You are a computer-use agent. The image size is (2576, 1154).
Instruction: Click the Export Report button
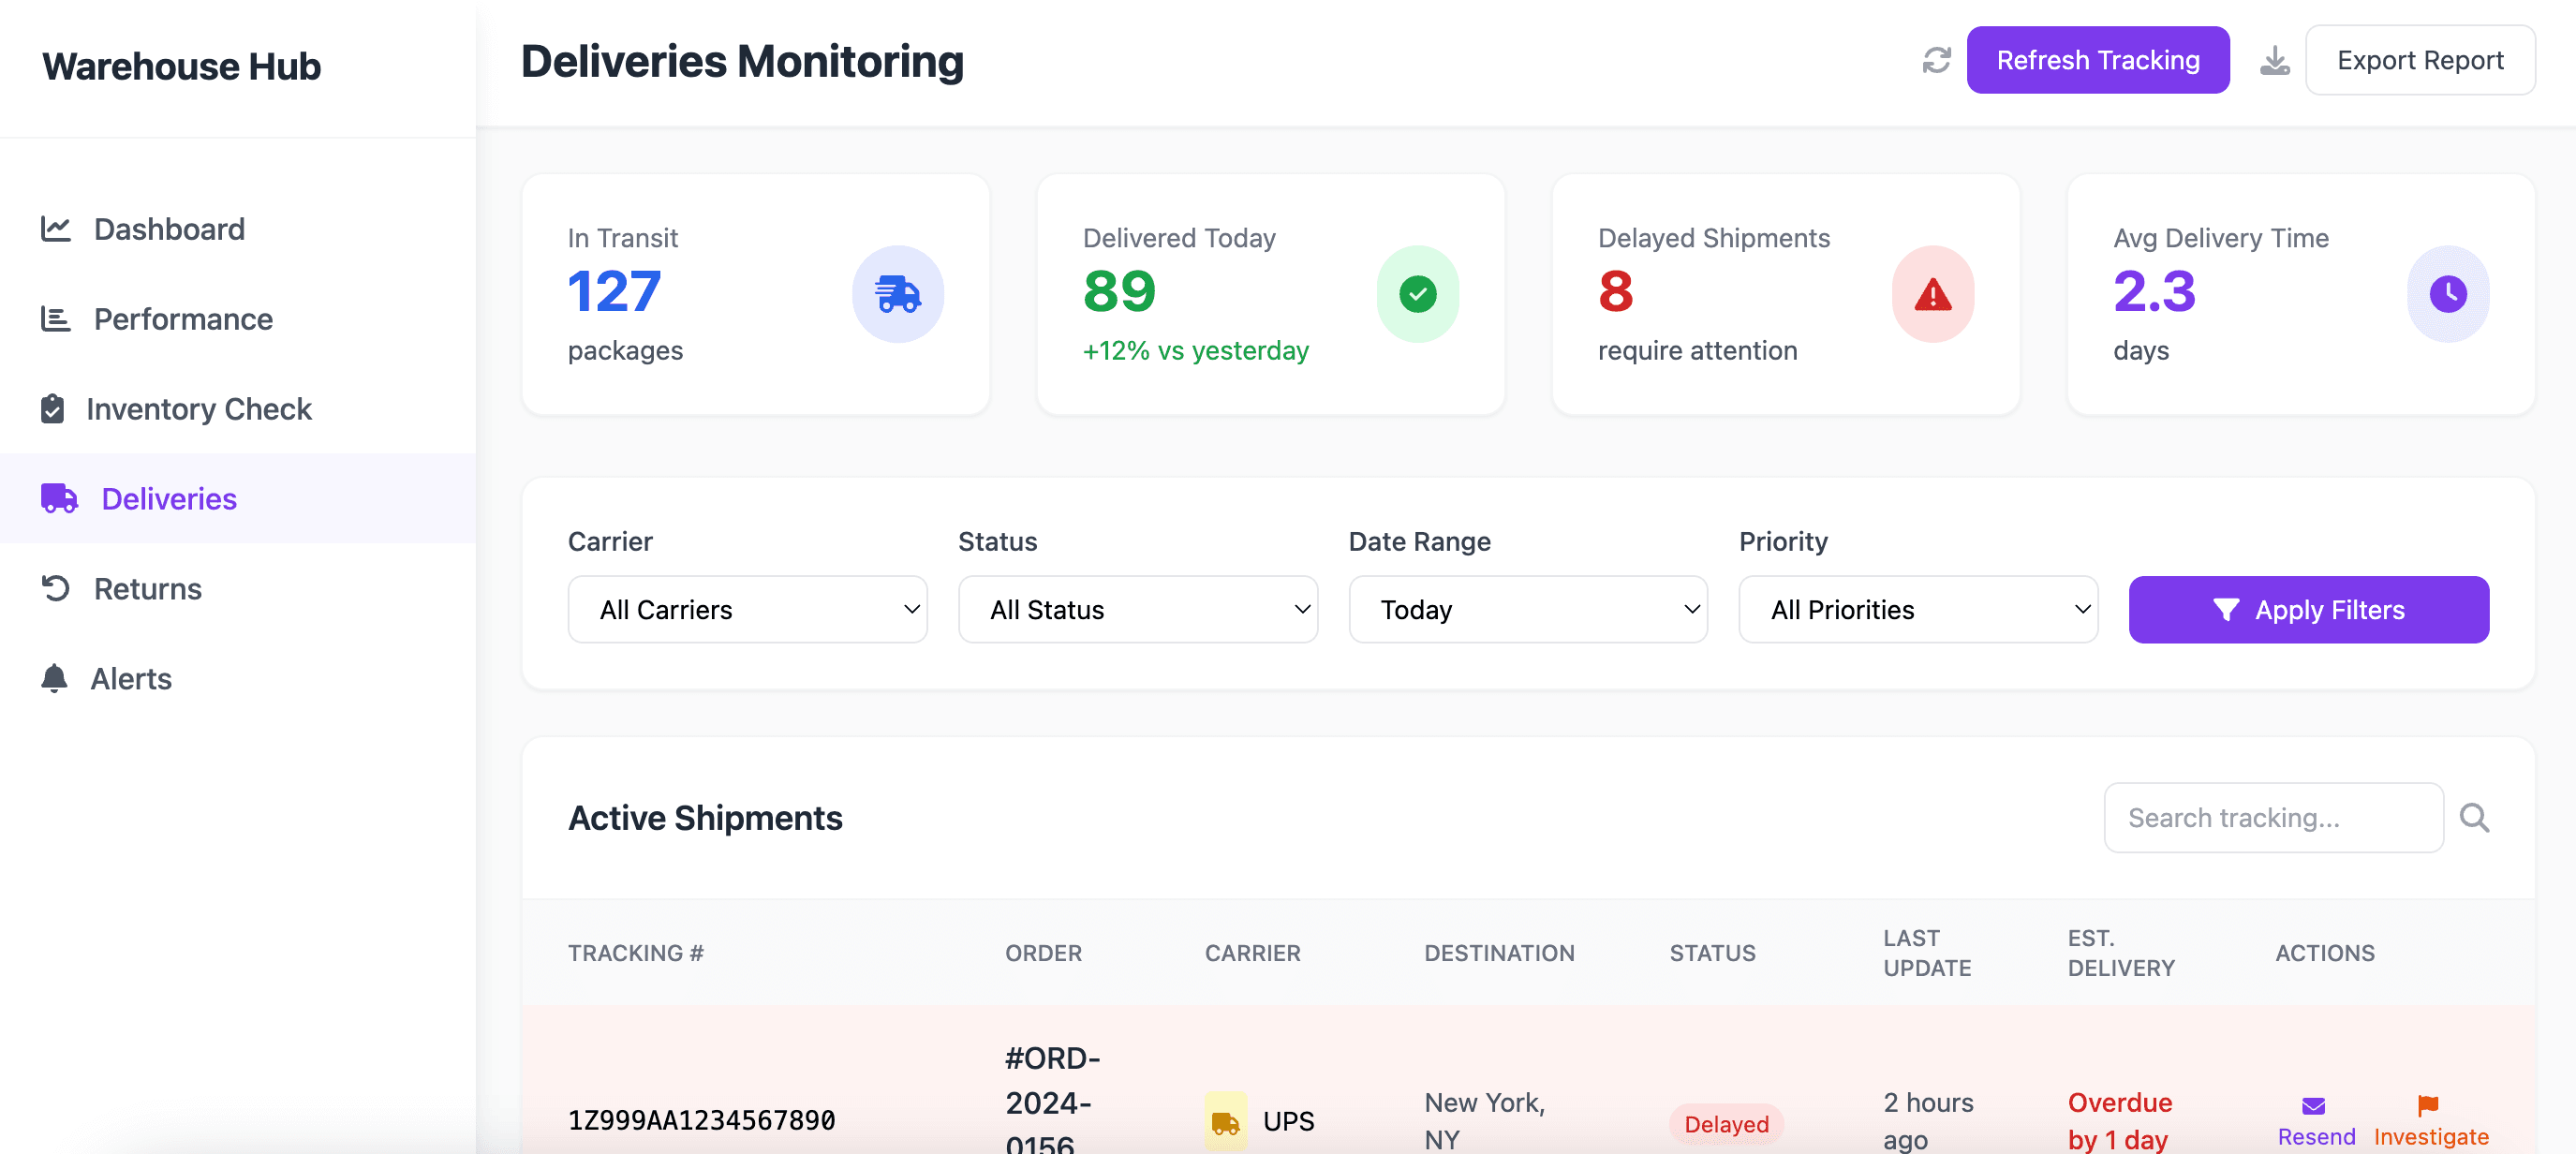2421,60
